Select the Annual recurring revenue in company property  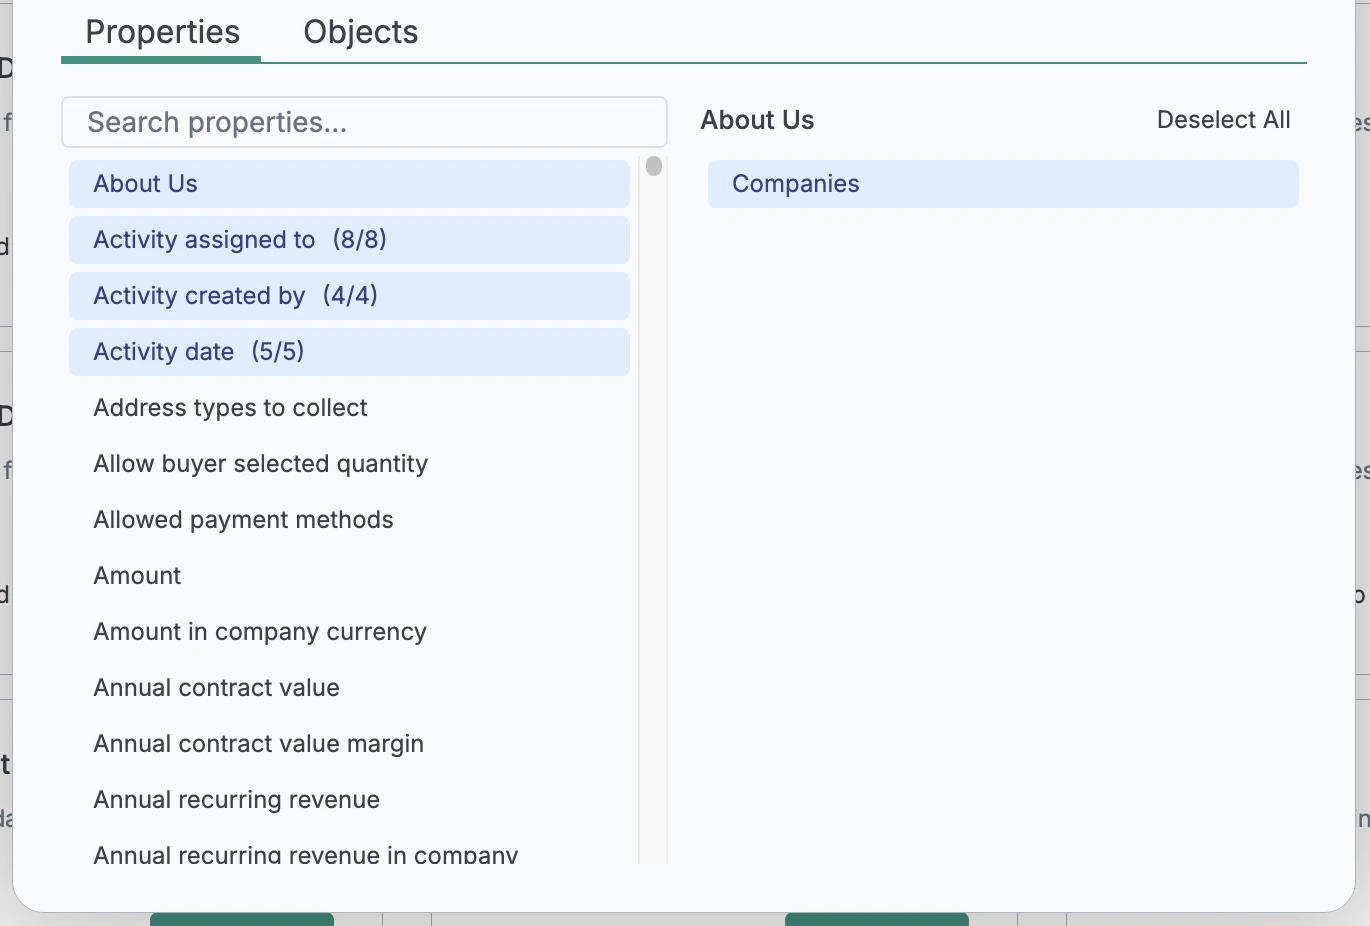[306, 851]
